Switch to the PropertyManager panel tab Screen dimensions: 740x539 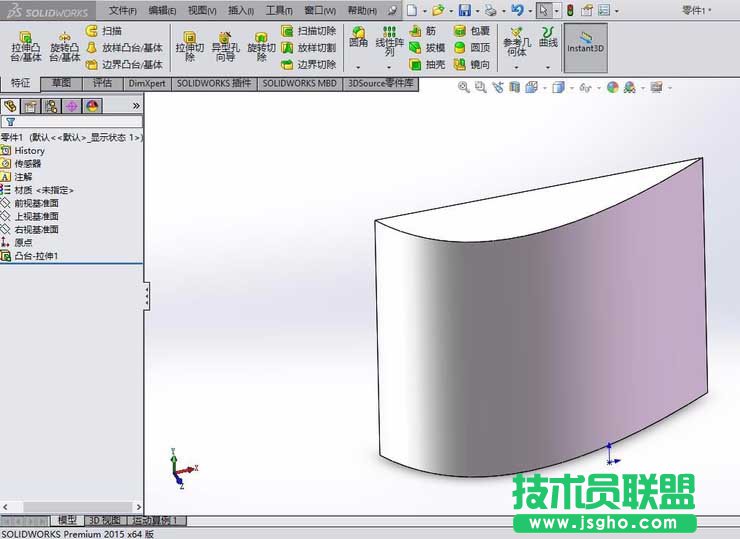click(31, 106)
